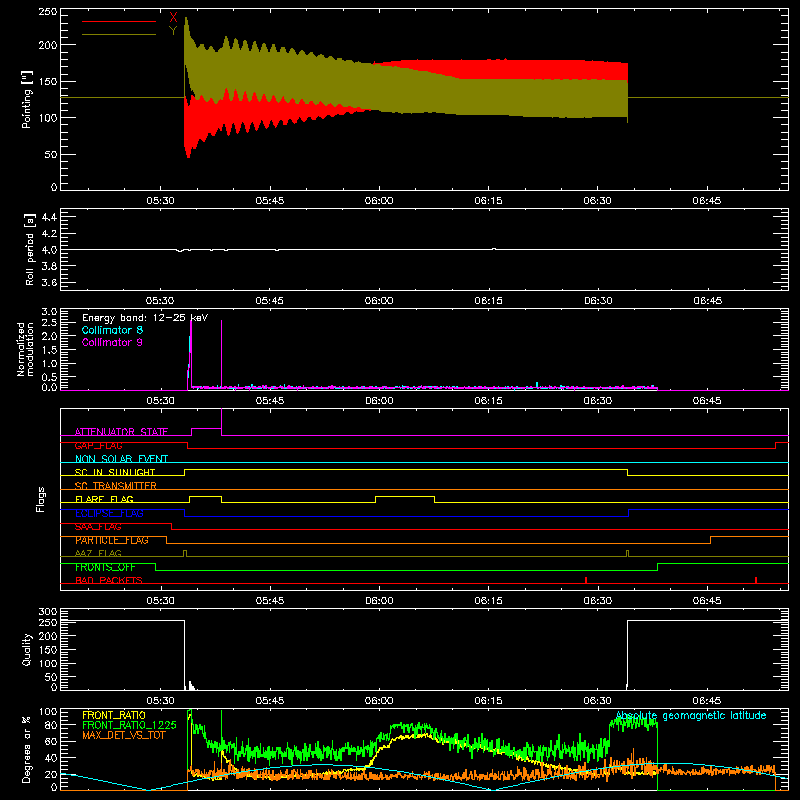Click the 1.5 tick on modulation axis
The width and height of the screenshot is (800, 800).
[49, 350]
